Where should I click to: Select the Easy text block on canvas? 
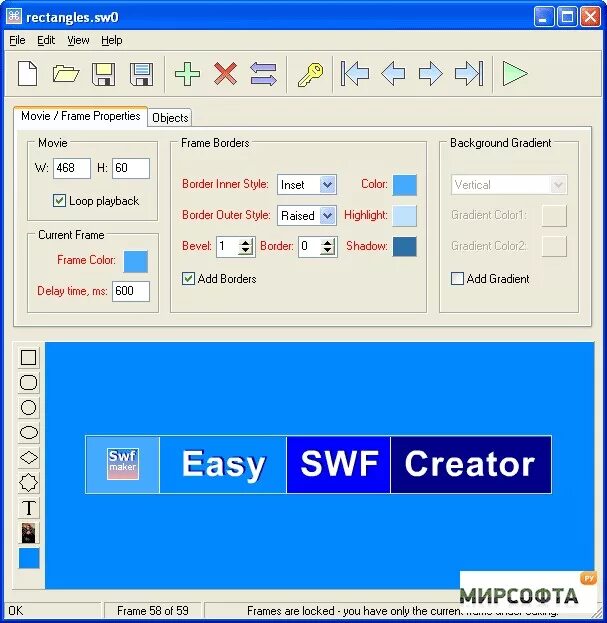(x=224, y=464)
